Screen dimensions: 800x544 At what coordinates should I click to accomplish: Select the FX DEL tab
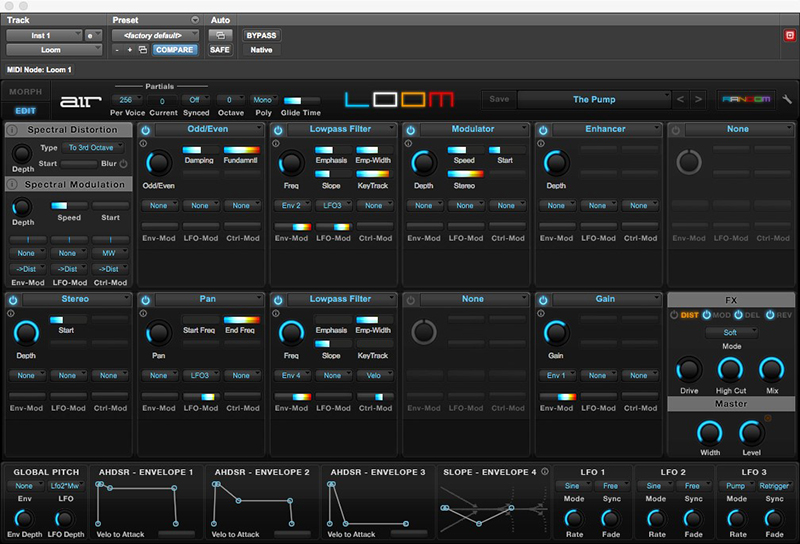[753, 315]
